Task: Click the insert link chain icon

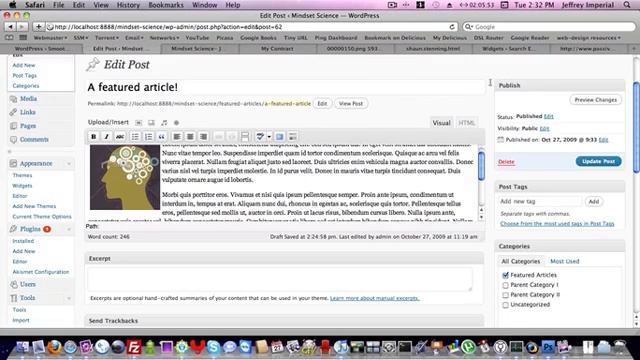Action: tap(218, 137)
